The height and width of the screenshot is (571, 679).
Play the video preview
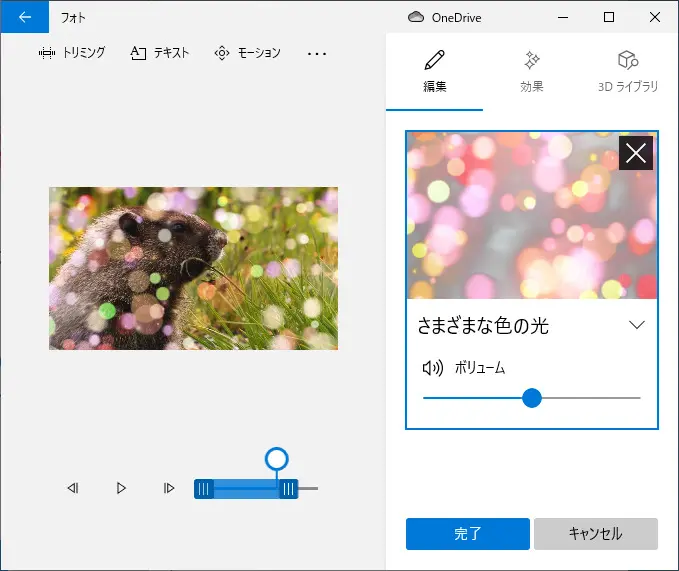[121, 488]
